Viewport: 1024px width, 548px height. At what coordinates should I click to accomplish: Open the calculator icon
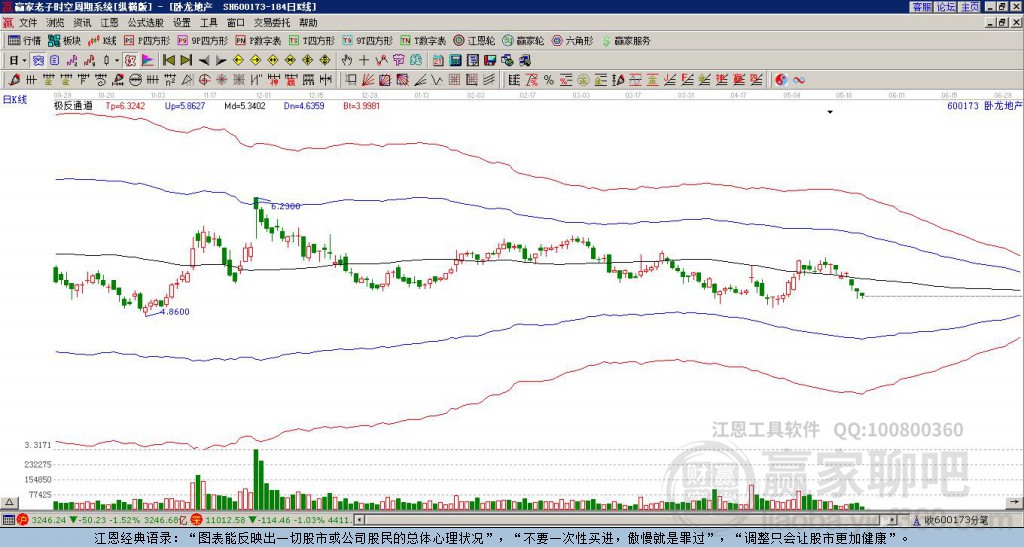coord(455,60)
